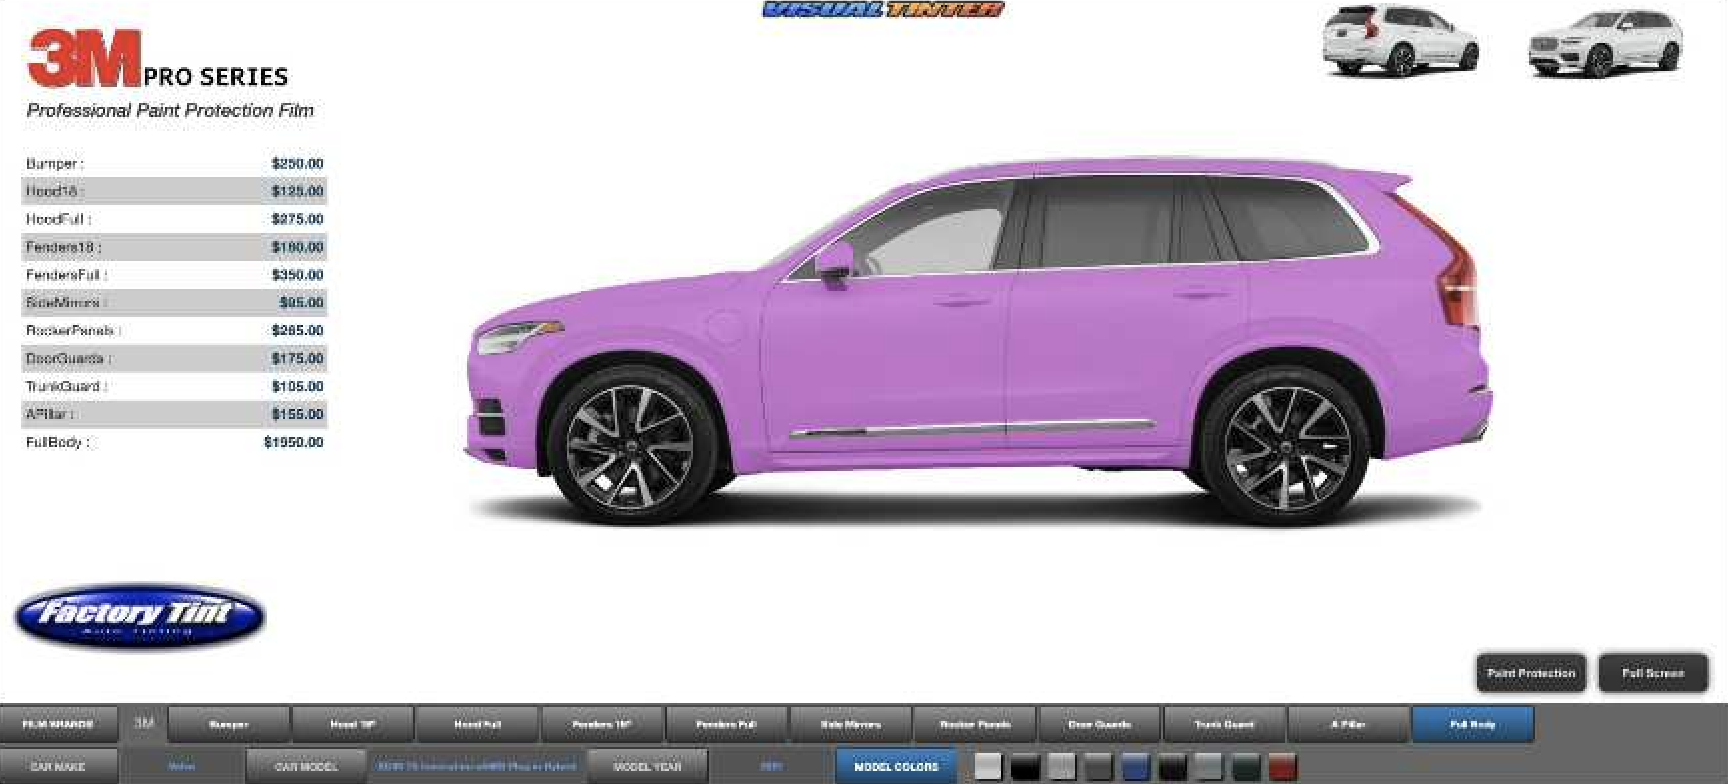Show the front three-quarter car view thumbnail
1728x784 pixels.
(x=1604, y=44)
